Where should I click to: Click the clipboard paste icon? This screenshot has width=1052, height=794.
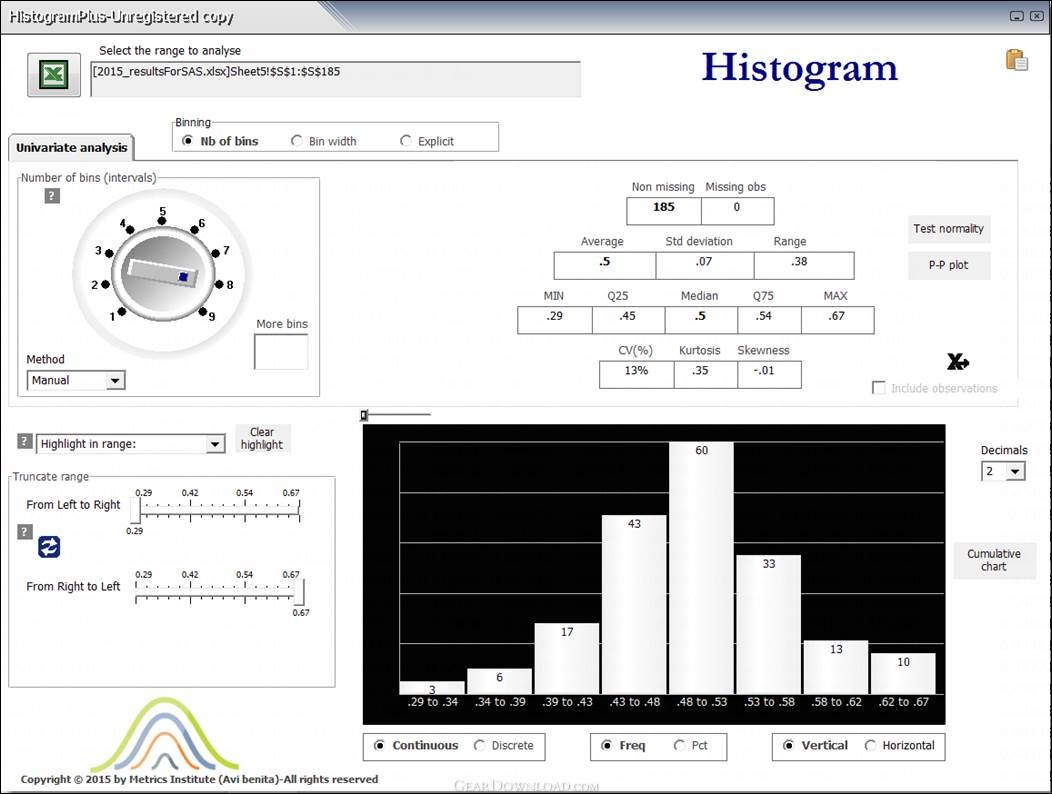pyautogui.click(x=1016, y=60)
